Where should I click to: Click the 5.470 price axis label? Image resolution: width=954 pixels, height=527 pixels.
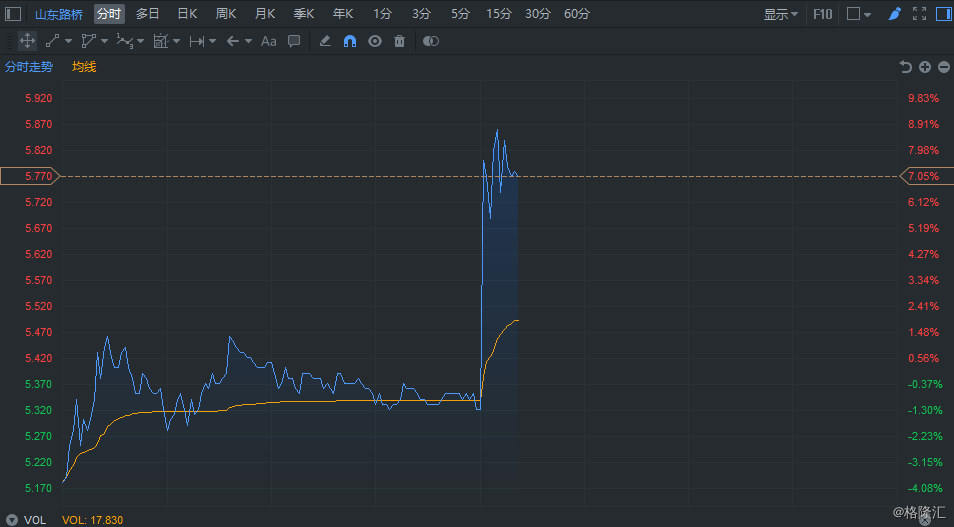tap(38, 332)
